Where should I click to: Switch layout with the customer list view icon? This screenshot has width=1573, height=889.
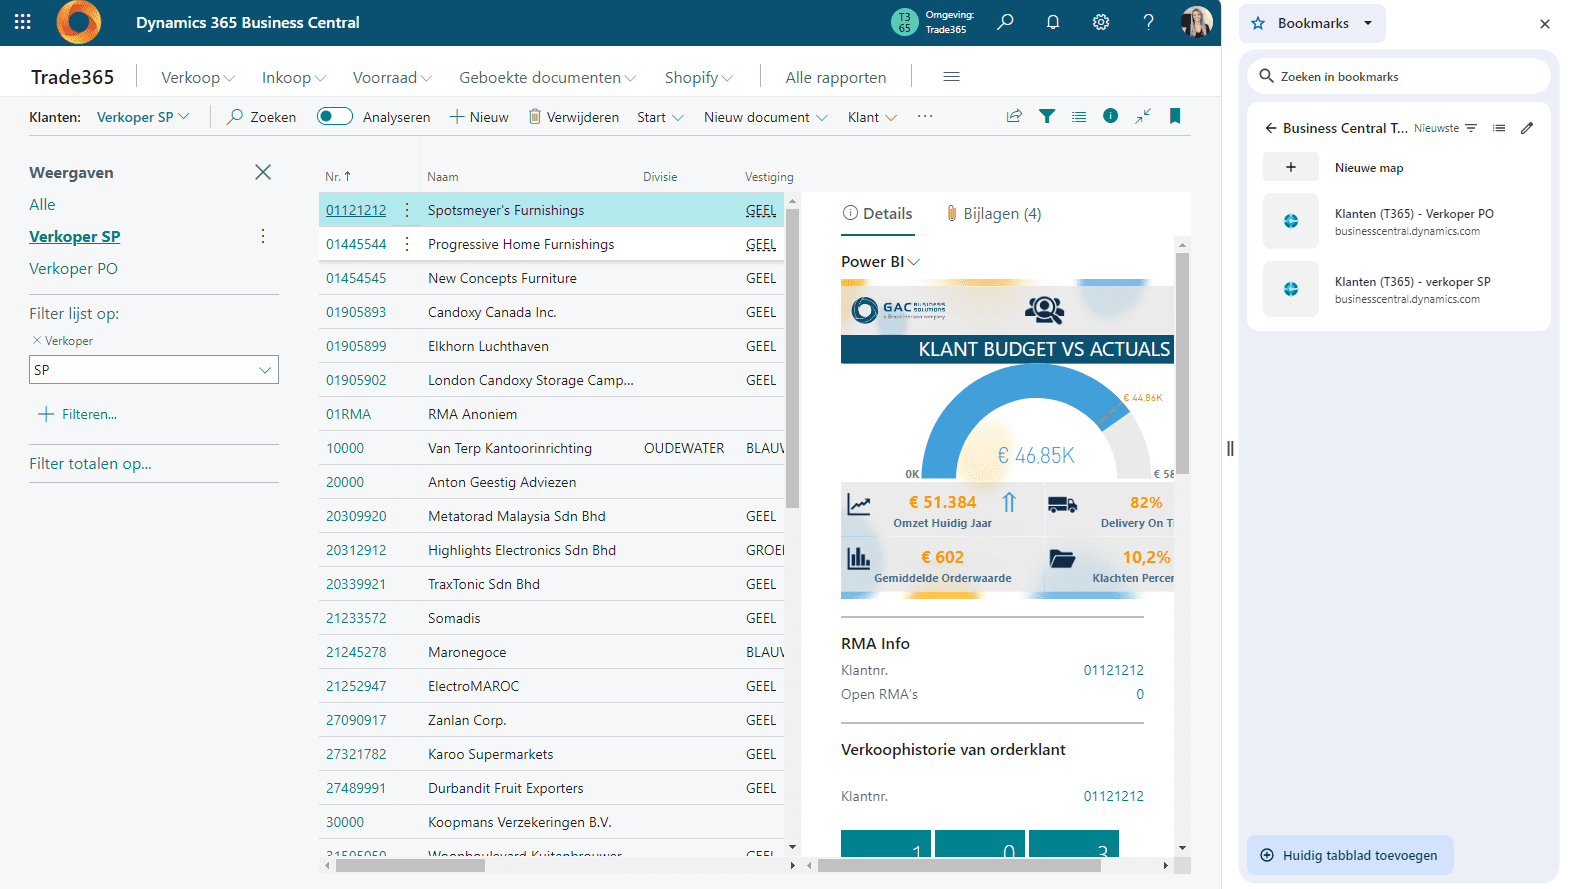1079,116
